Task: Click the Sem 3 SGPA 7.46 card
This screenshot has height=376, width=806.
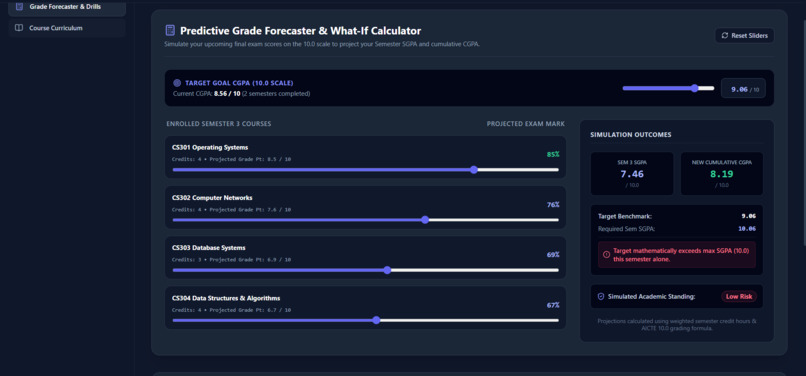Action: (x=632, y=173)
